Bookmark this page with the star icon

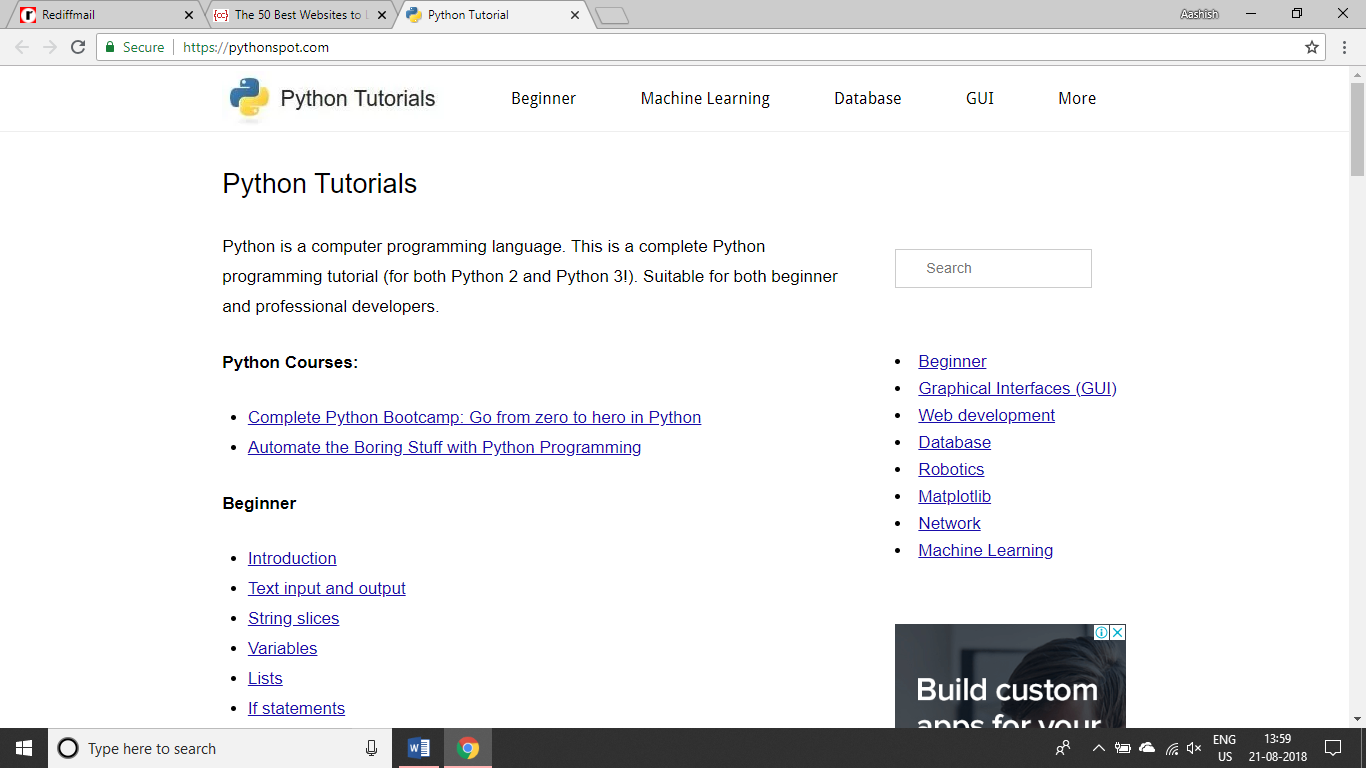(1312, 47)
